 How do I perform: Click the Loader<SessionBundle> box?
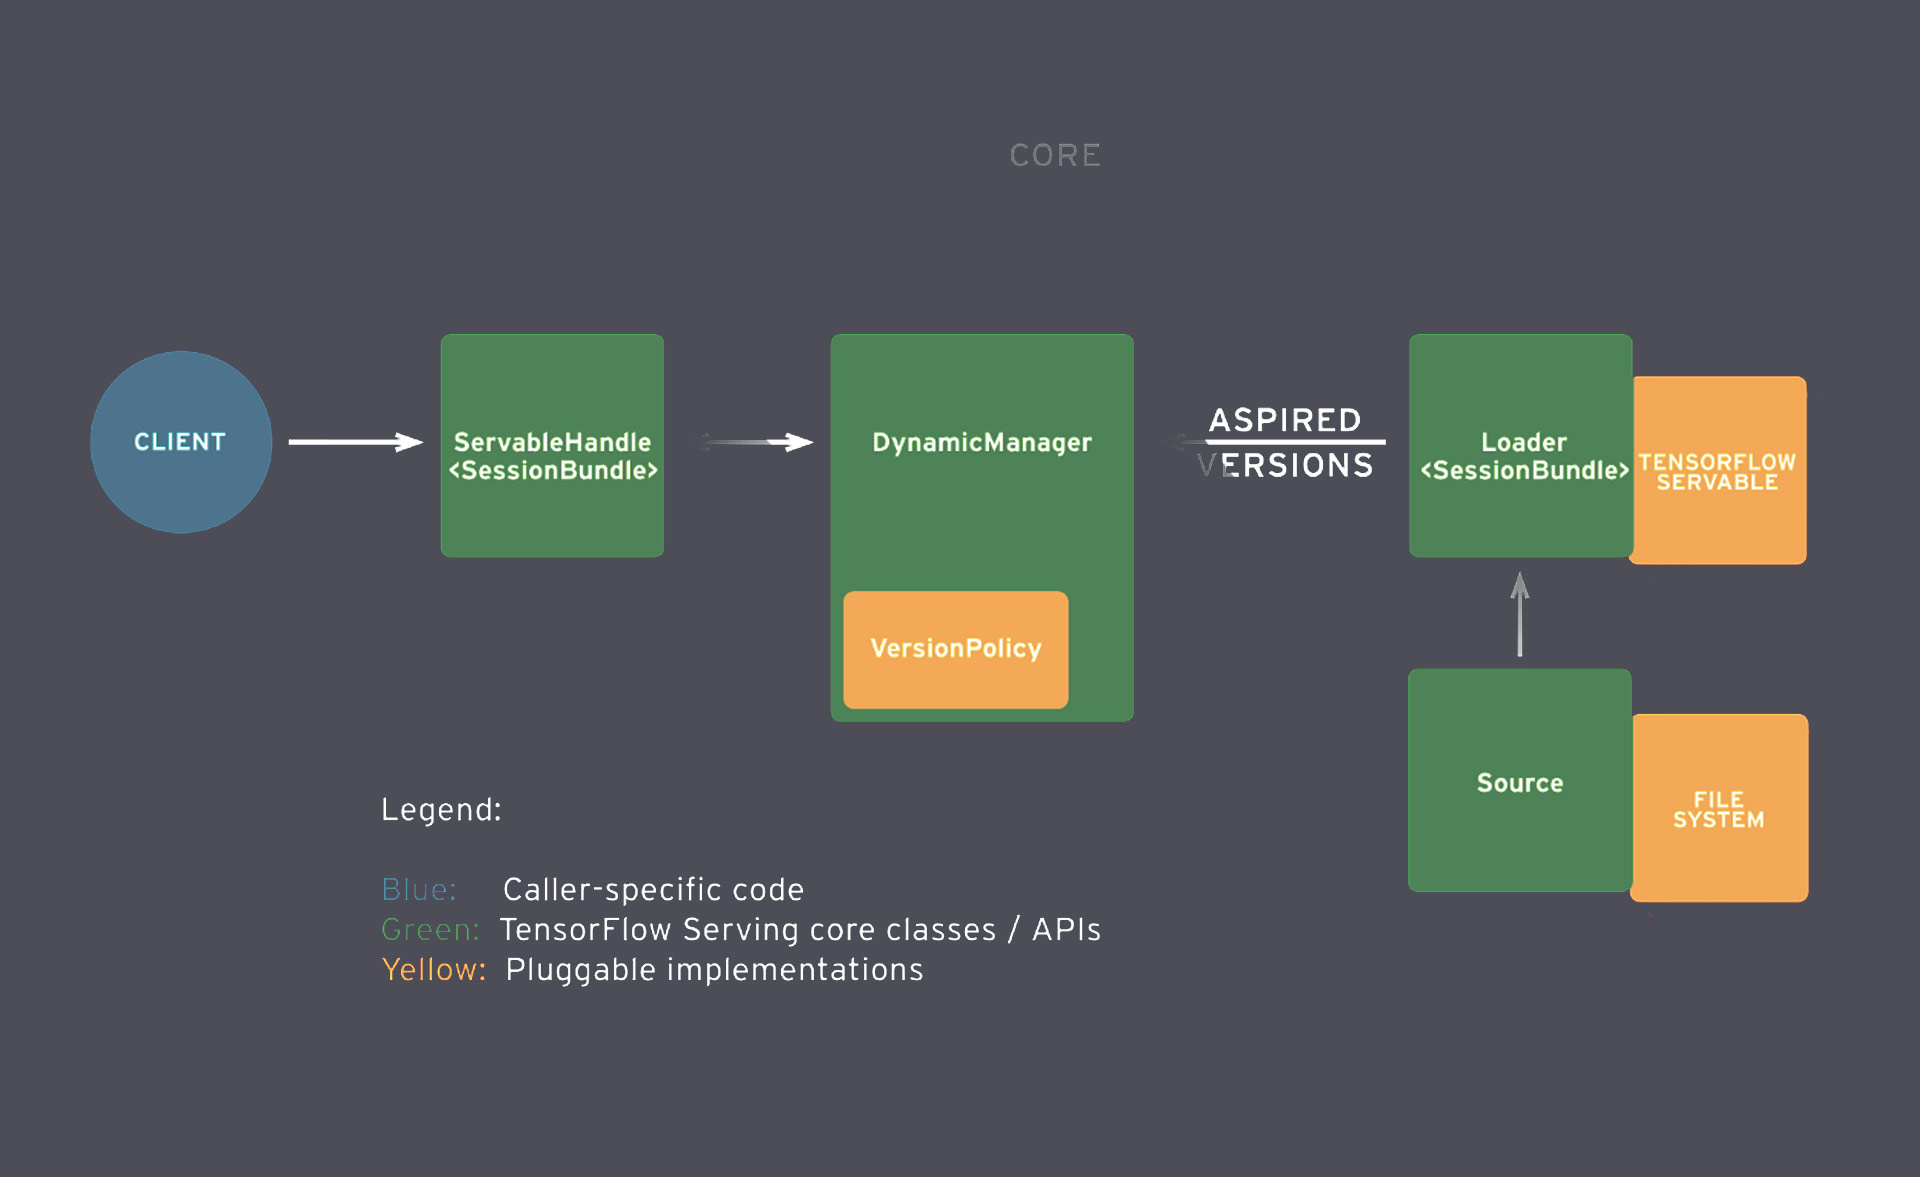coord(1521,446)
